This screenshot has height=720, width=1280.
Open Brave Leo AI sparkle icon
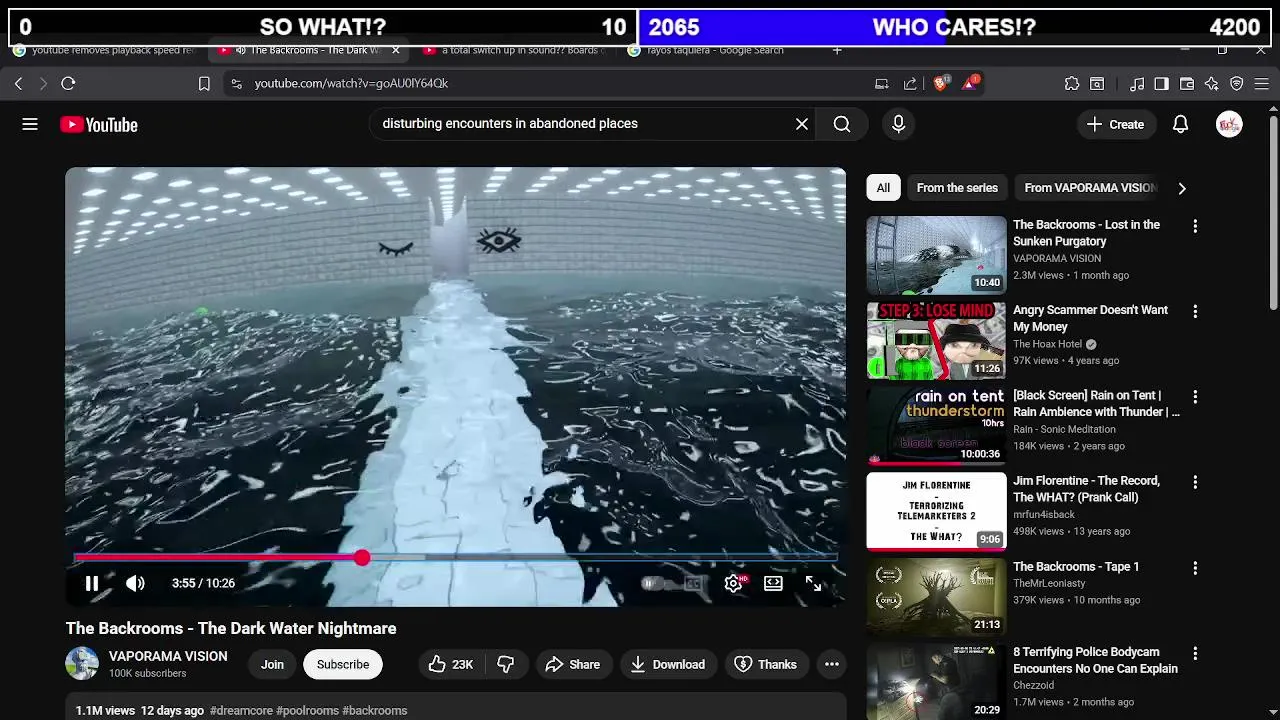(x=1212, y=84)
